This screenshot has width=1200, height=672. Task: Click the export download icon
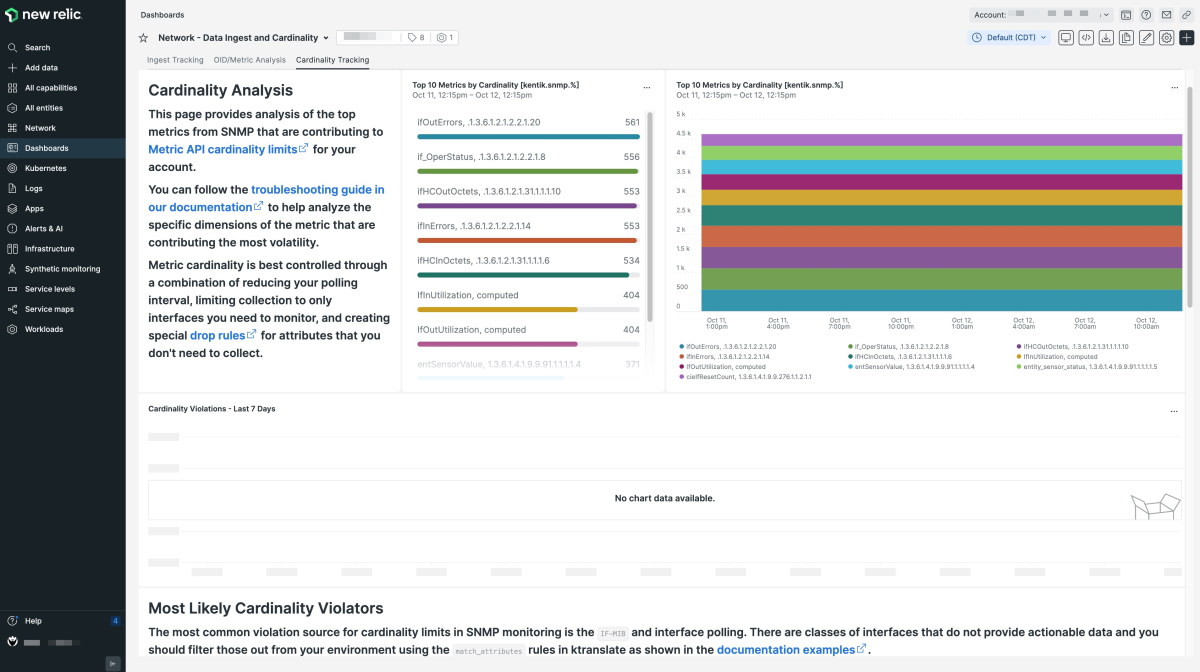click(1106, 38)
